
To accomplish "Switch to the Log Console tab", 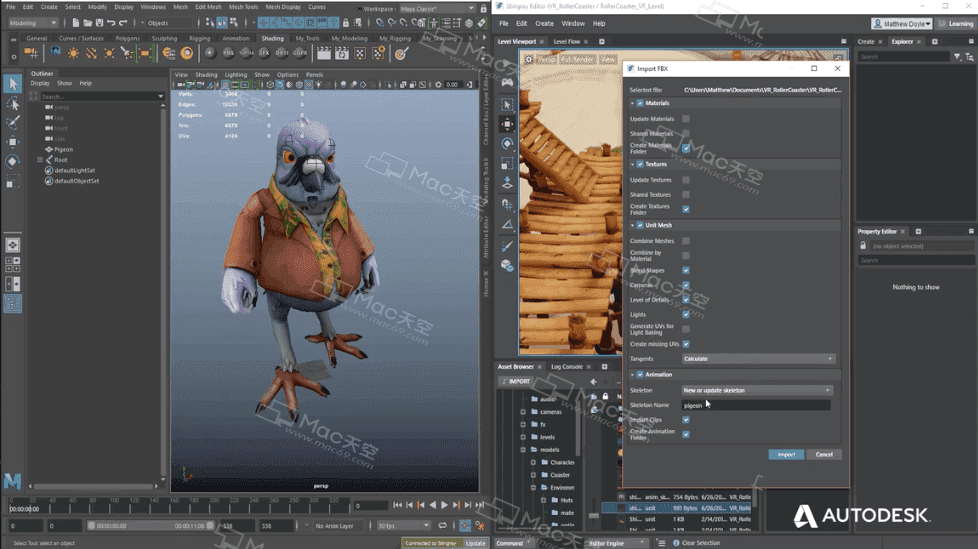I will click(x=567, y=367).
